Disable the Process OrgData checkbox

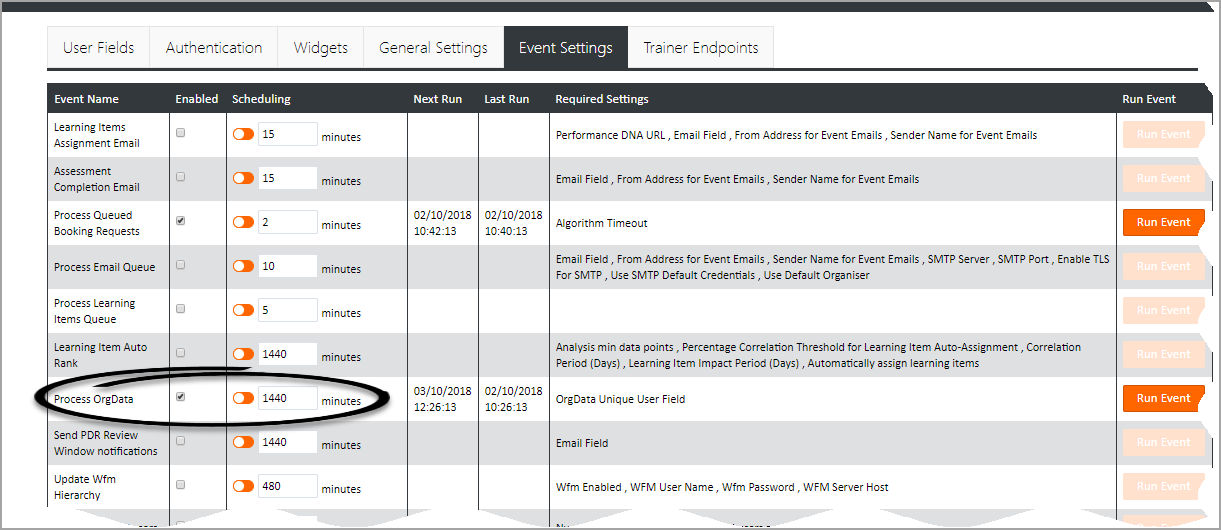[x=181, y=397]
